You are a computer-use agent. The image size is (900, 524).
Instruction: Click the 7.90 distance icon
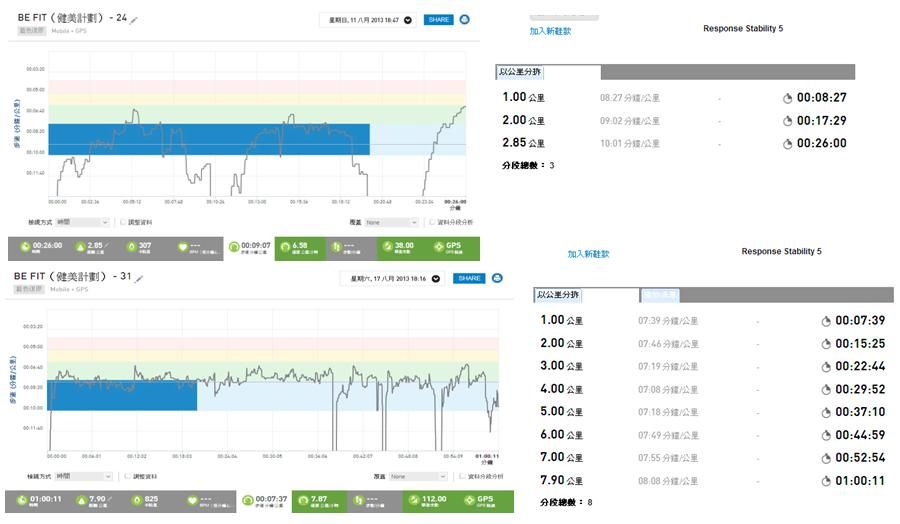82,500
